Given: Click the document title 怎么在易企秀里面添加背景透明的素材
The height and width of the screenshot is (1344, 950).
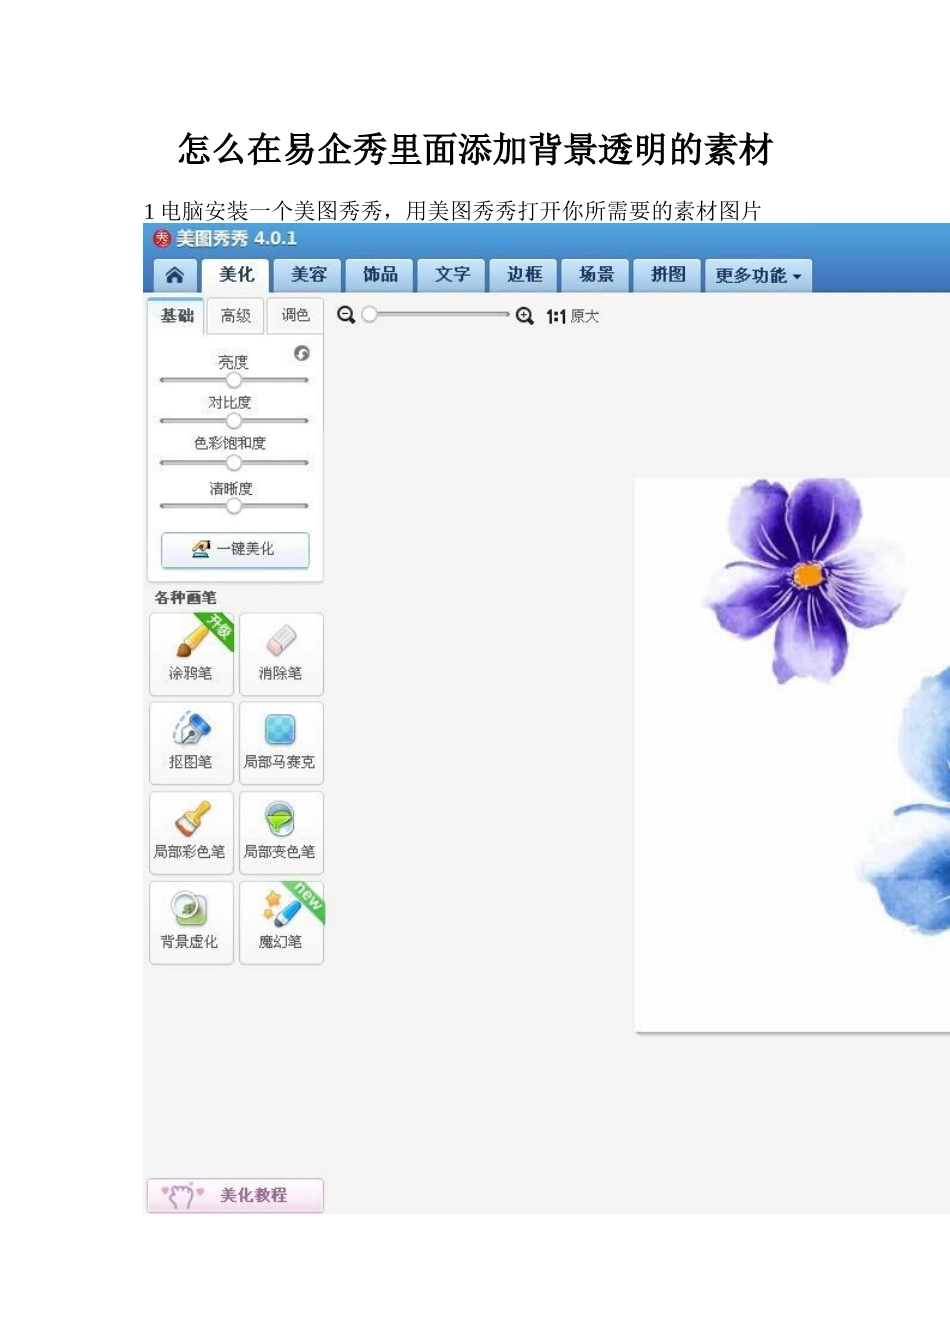Looking at the screenshot, I should (475, 150).
